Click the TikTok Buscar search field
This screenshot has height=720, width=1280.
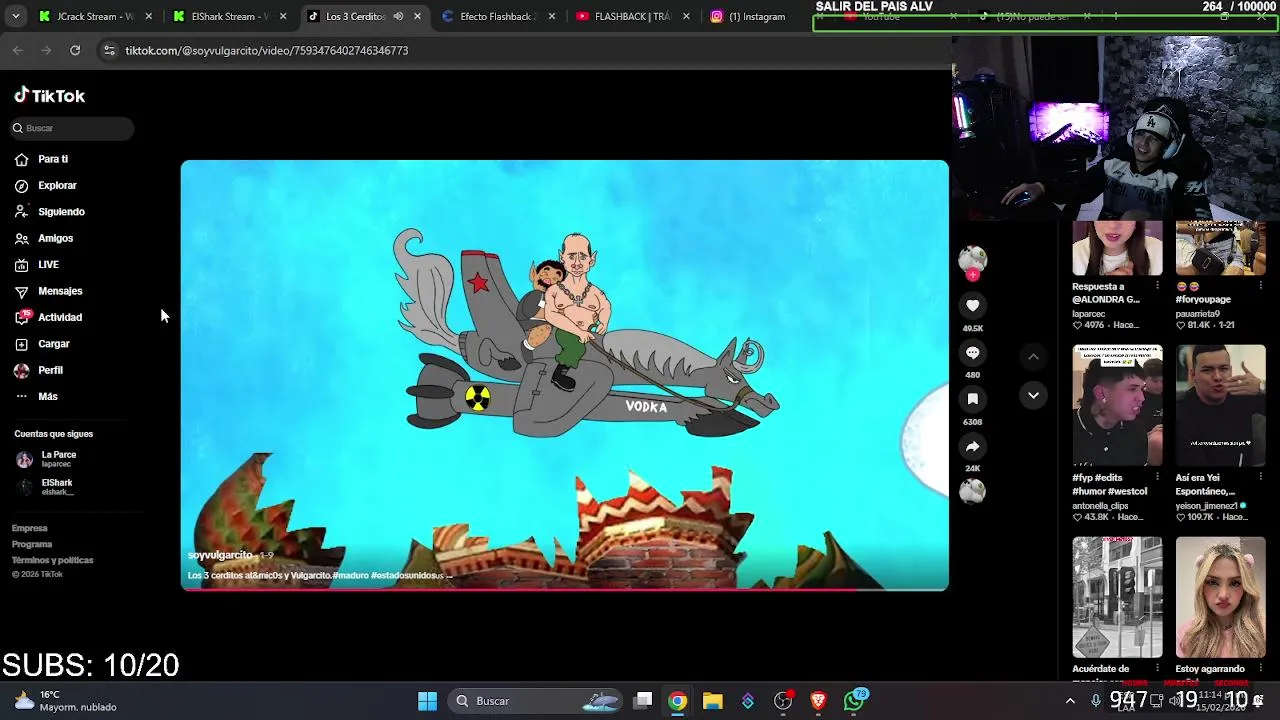[72, 128]
